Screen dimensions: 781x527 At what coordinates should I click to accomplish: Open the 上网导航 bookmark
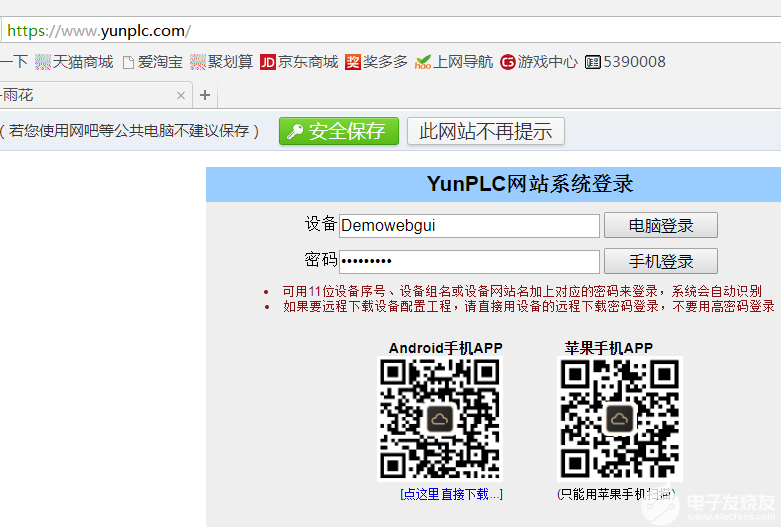[454, 62]
